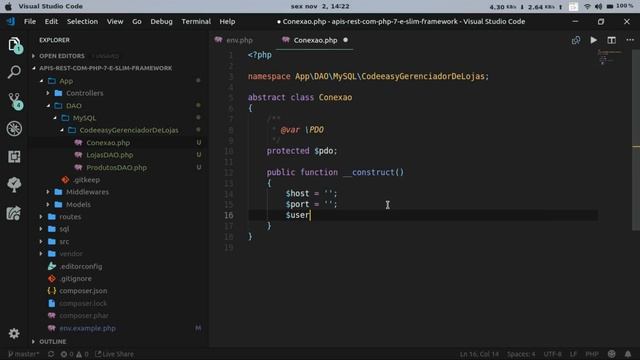Click the volume icon in system menu bar
Image resolution: width=640 pixels, height=360 pixels.
coord(598,7)
